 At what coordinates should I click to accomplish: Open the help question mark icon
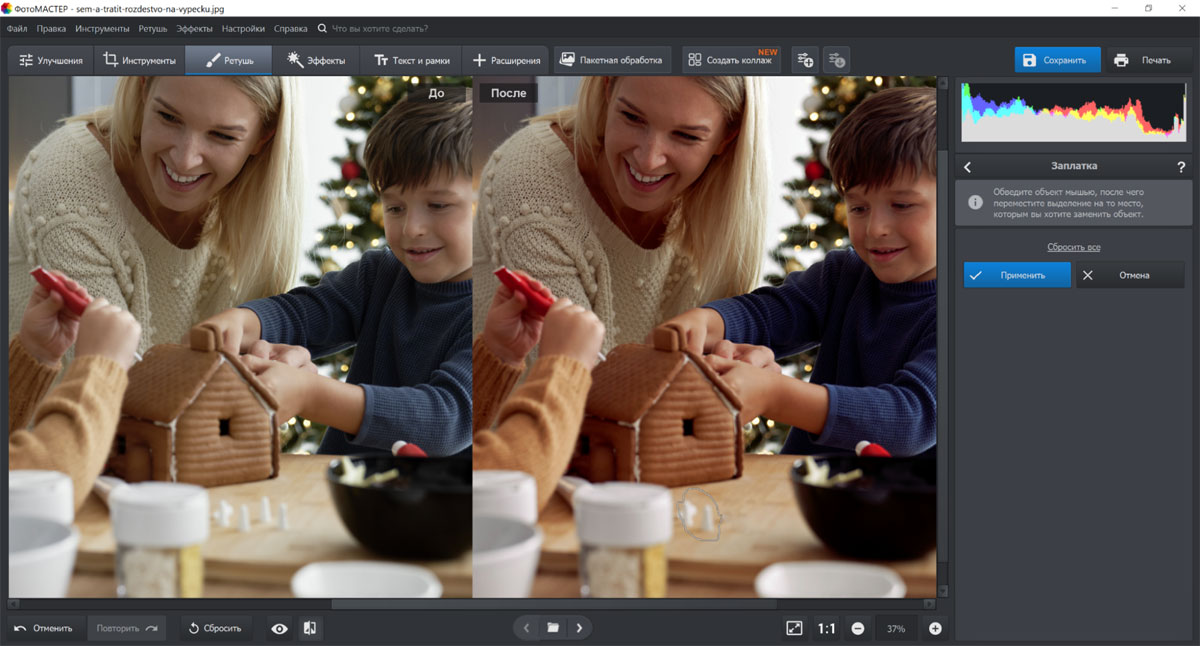pyautogui.click(x=1181, y=167)
